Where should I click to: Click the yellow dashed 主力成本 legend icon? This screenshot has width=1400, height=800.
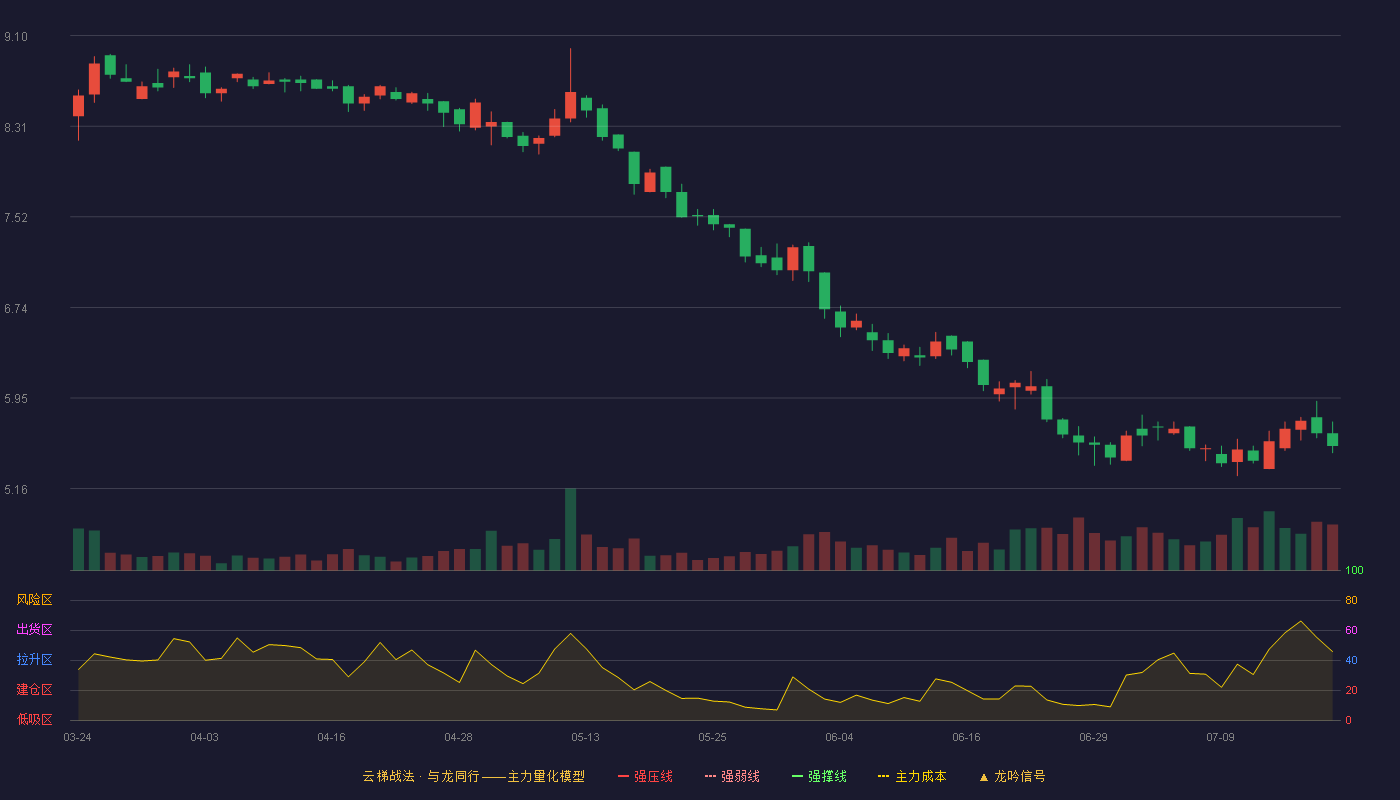(884, 776)
